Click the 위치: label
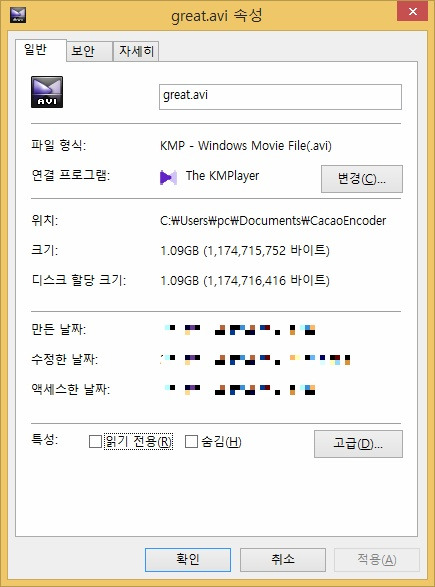 pyautogui.click(x=45, y=220)
